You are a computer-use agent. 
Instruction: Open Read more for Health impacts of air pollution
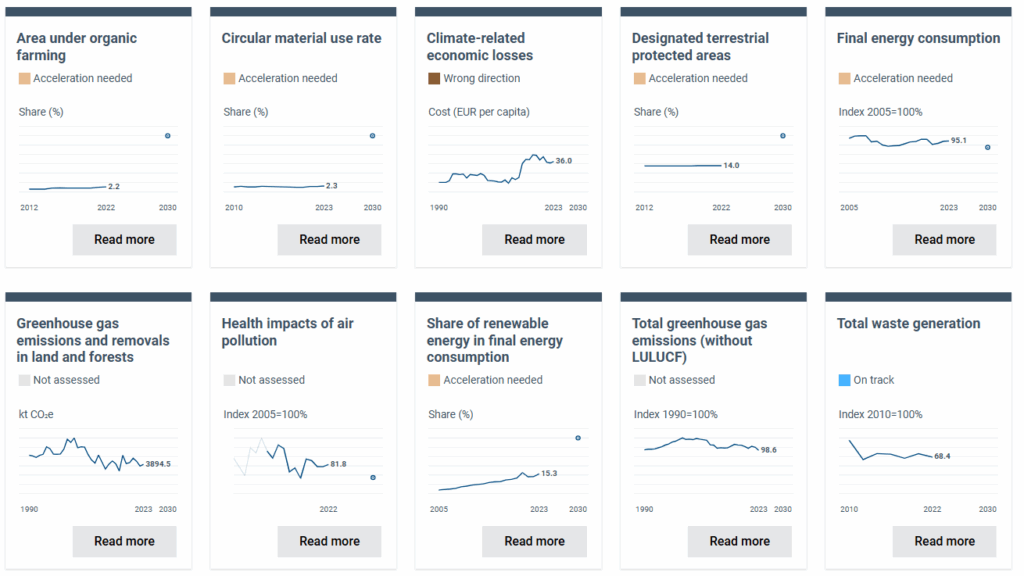click(x=329, y=541)
